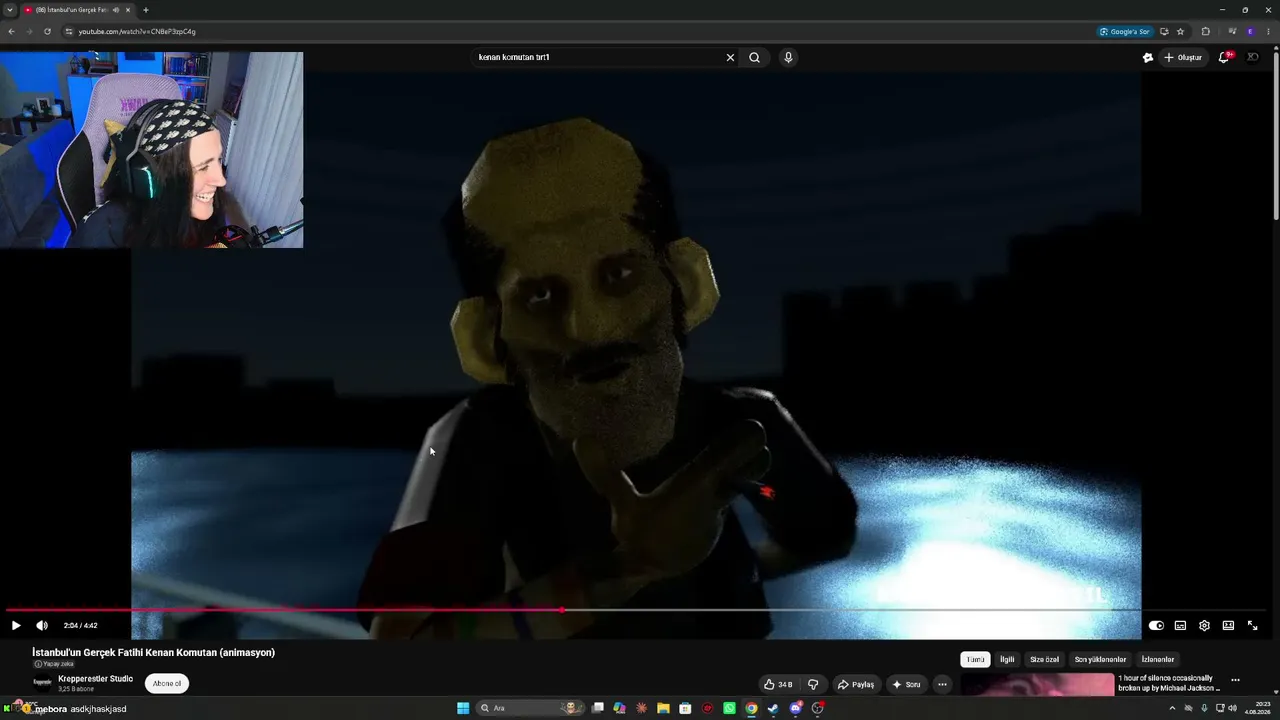
Task: Open Discord from the taskbar
Action: tap(795, 709)
